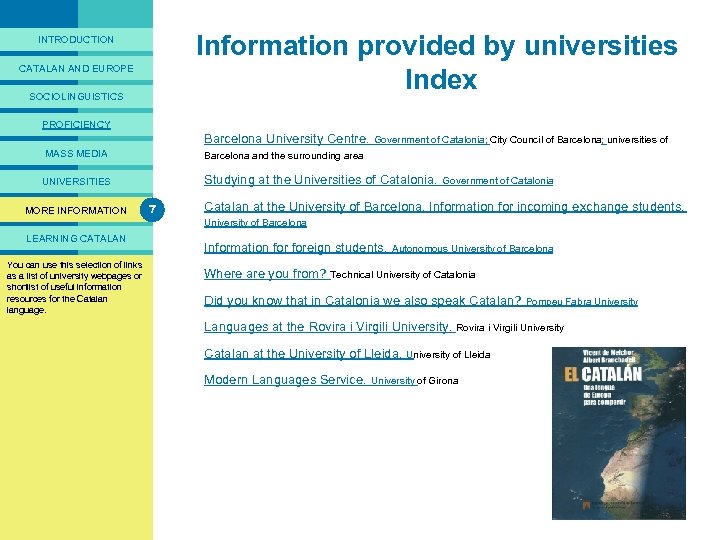The height and width of the screenshot is (540, 720).
Task: Go to the CATALAN AND EUROPE section
Action: coord(76,68)
